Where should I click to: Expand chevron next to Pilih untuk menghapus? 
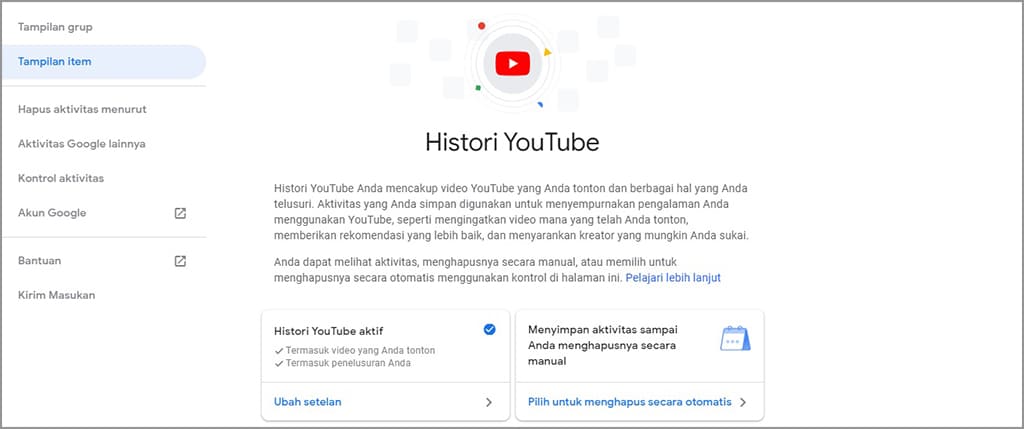click(743, 402)
